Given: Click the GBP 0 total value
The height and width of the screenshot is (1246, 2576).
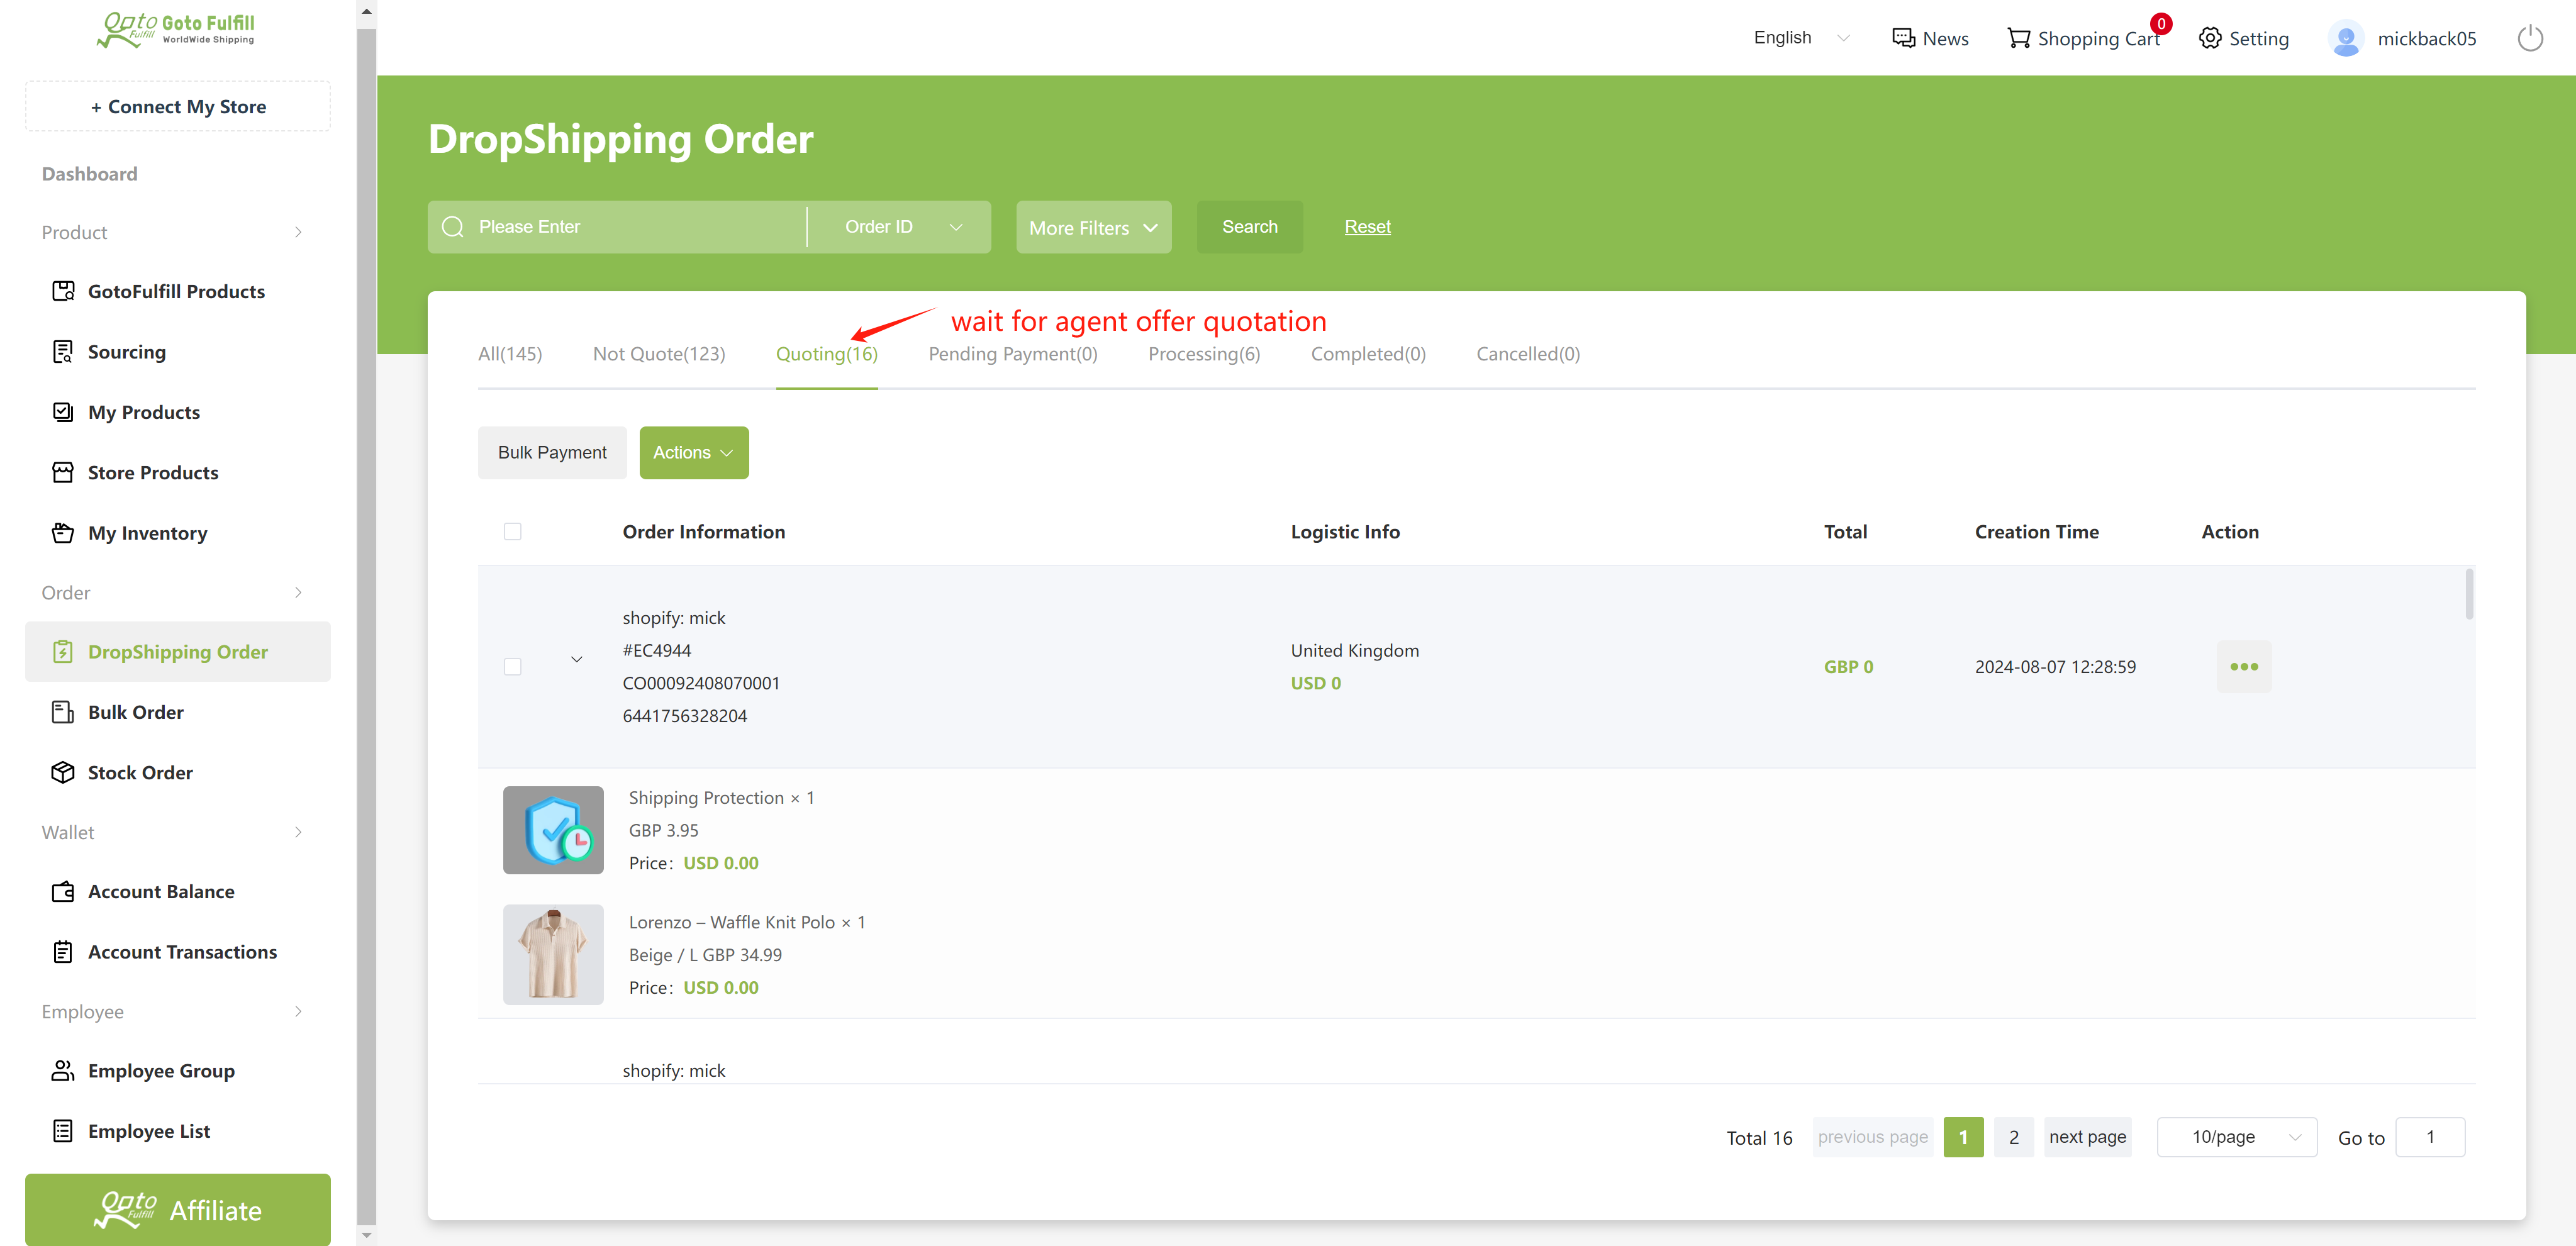Looking at the screenshot, I should pos(1848,667).
